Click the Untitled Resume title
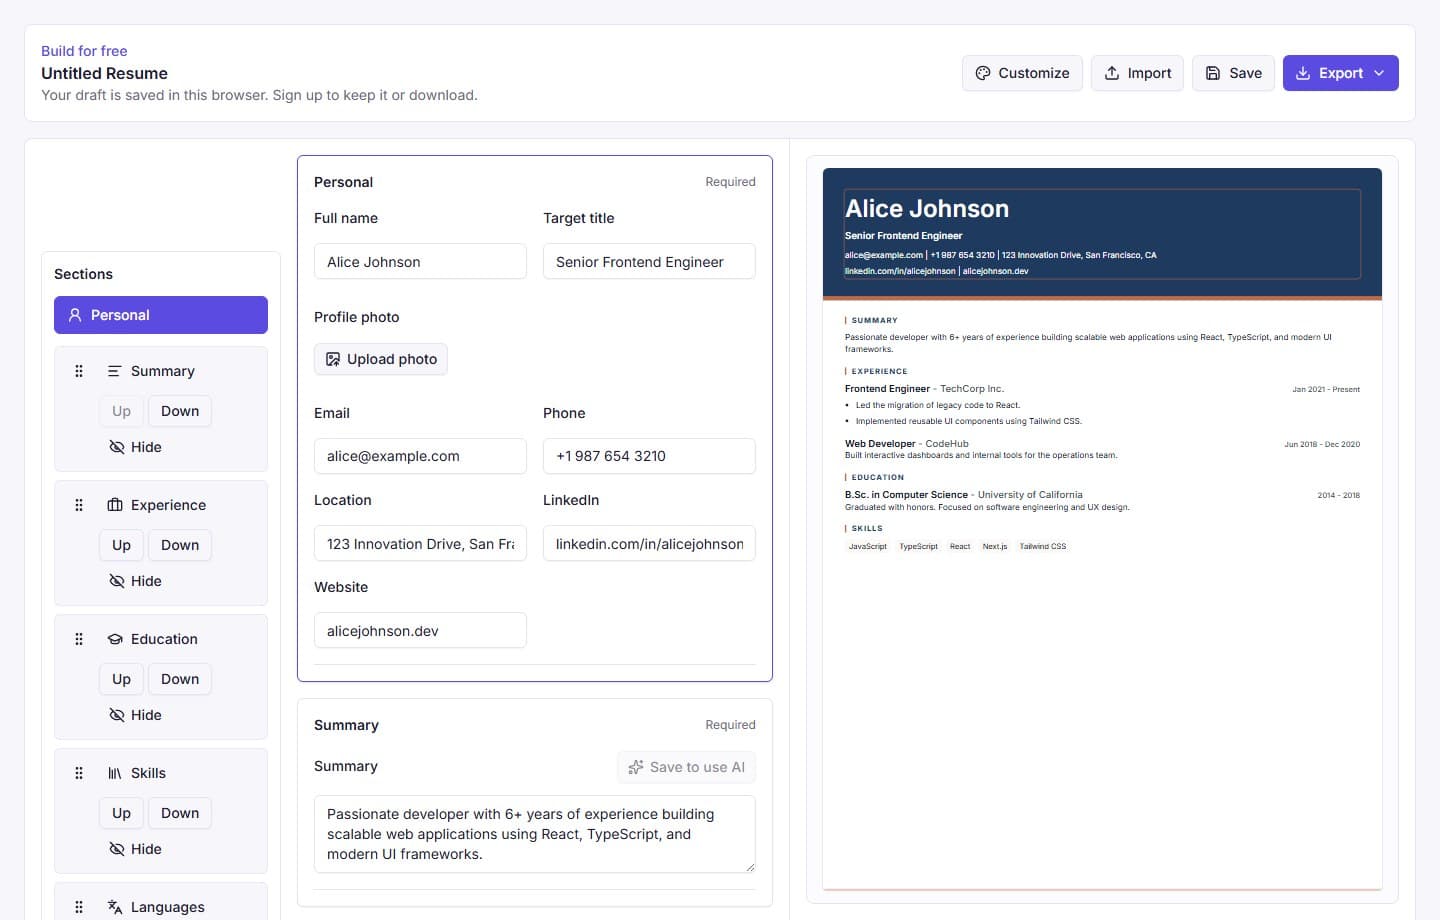Viewport: 1440px width, 920px height. click(104, 73)
